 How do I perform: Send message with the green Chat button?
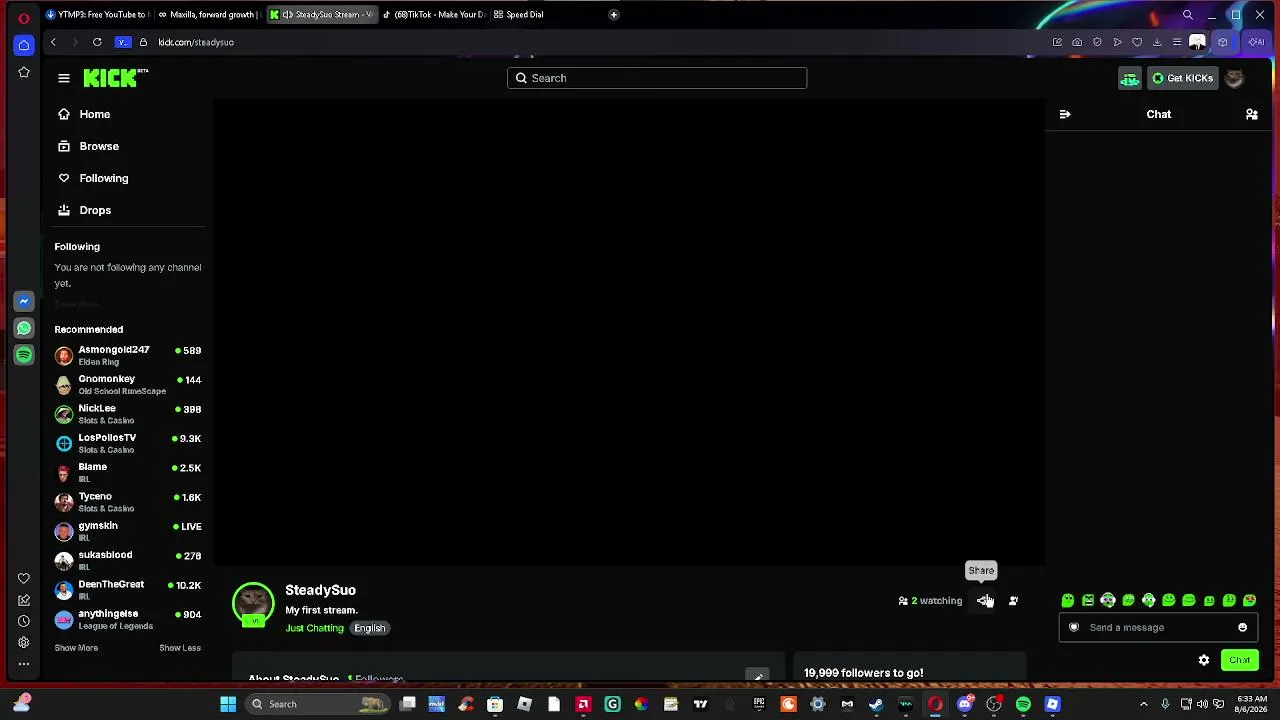click(1240, 660)
